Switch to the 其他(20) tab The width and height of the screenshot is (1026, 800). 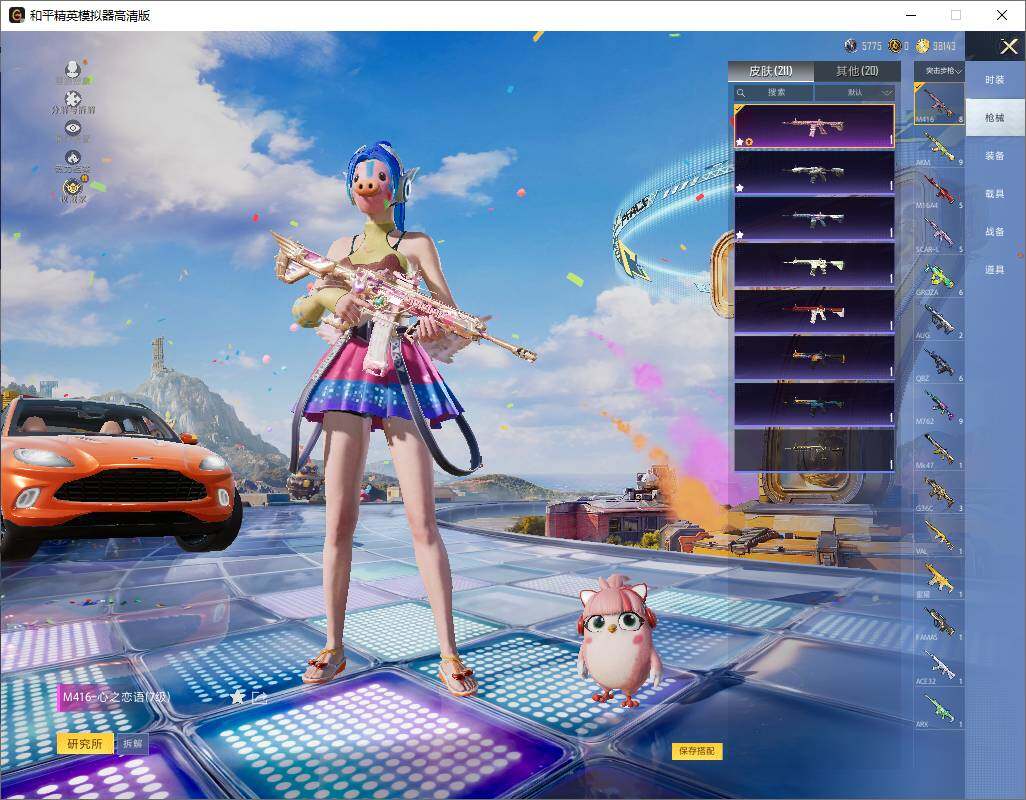(x=857, y=71)
